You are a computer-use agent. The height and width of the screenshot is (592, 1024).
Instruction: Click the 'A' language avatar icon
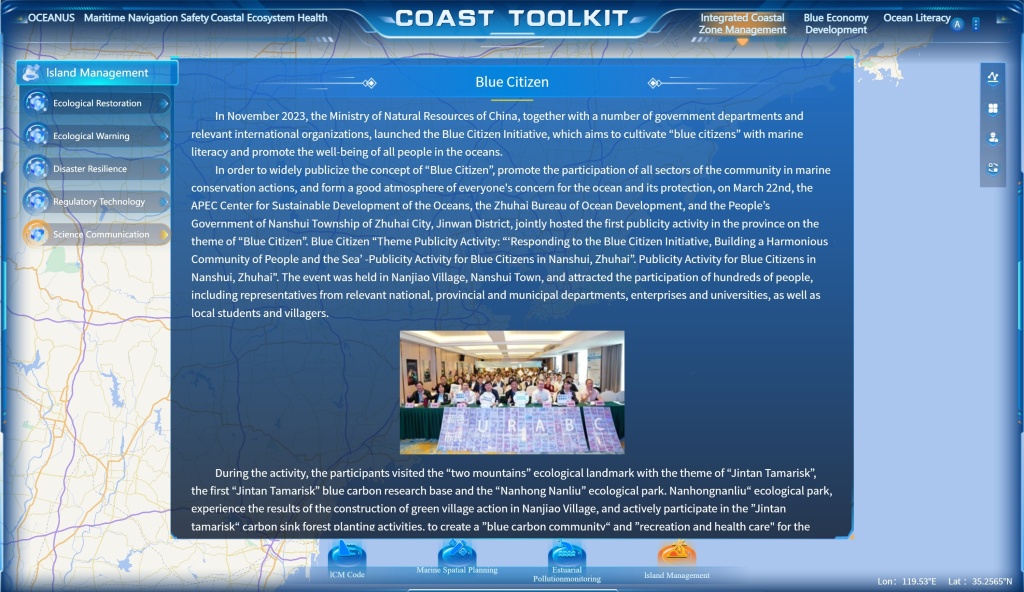pos(957,24)
